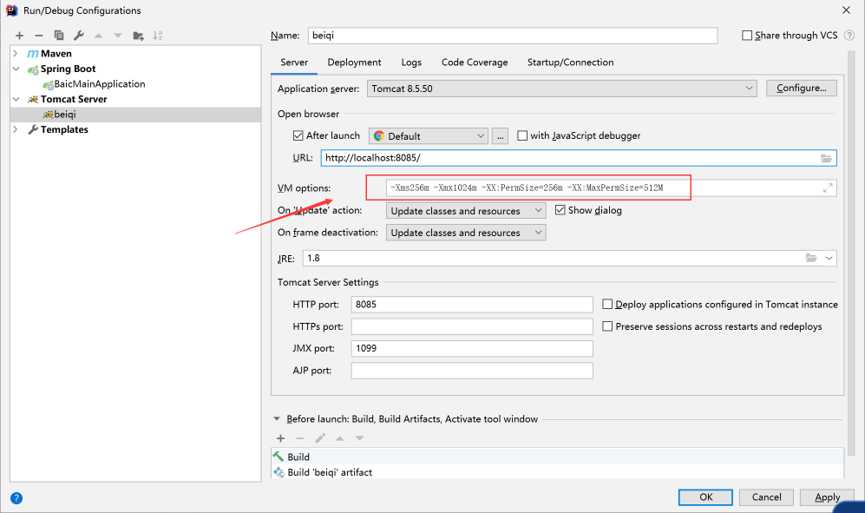Click the Cancel button

tap(766, 497)
